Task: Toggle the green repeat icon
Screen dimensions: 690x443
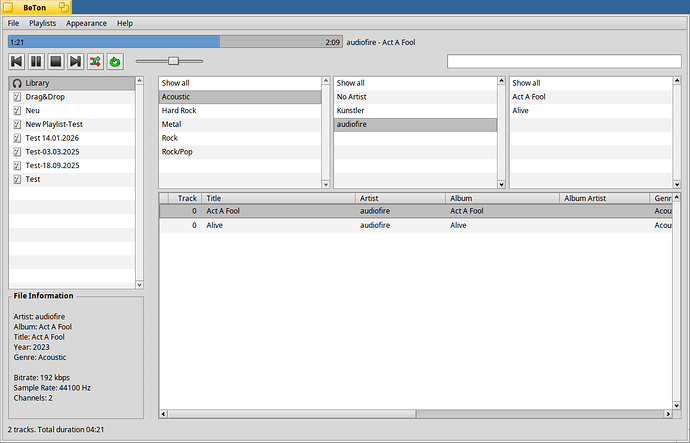Action: click(x=115, y=62)
